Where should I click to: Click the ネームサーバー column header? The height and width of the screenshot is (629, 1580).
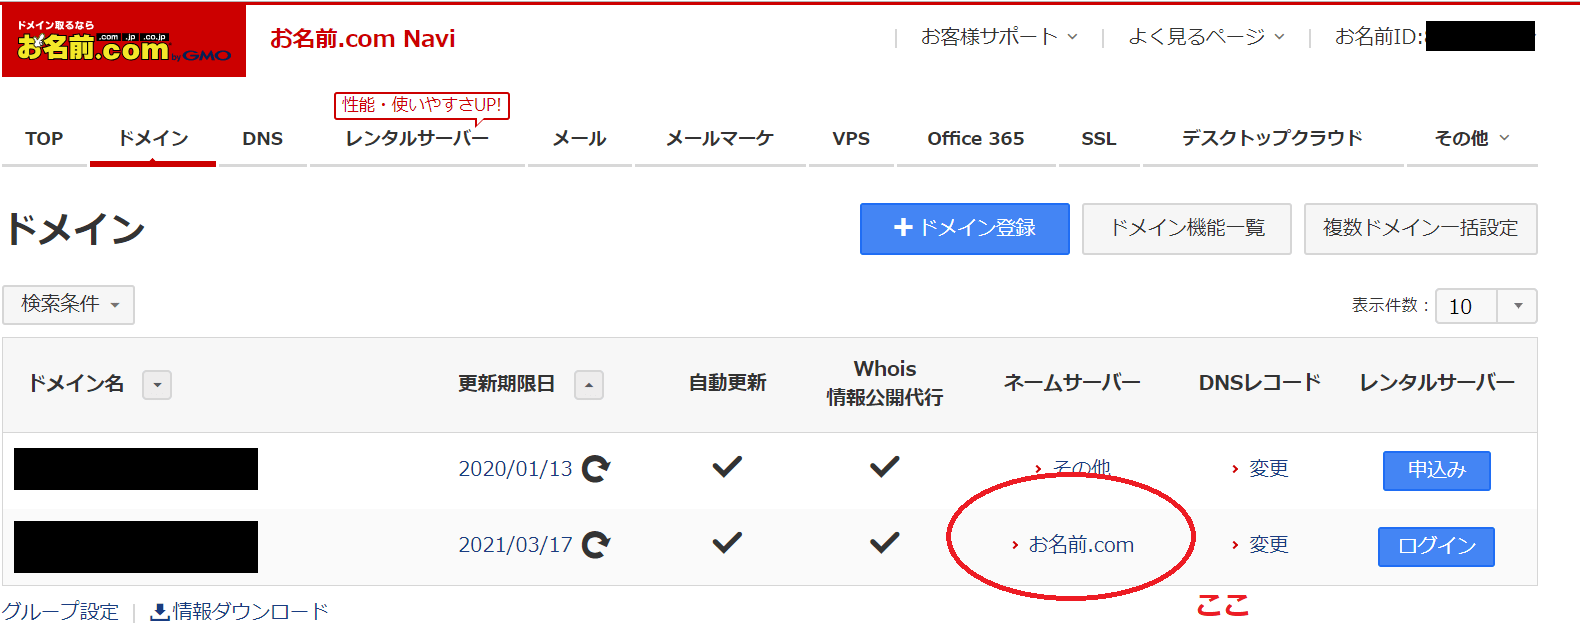1072,383
